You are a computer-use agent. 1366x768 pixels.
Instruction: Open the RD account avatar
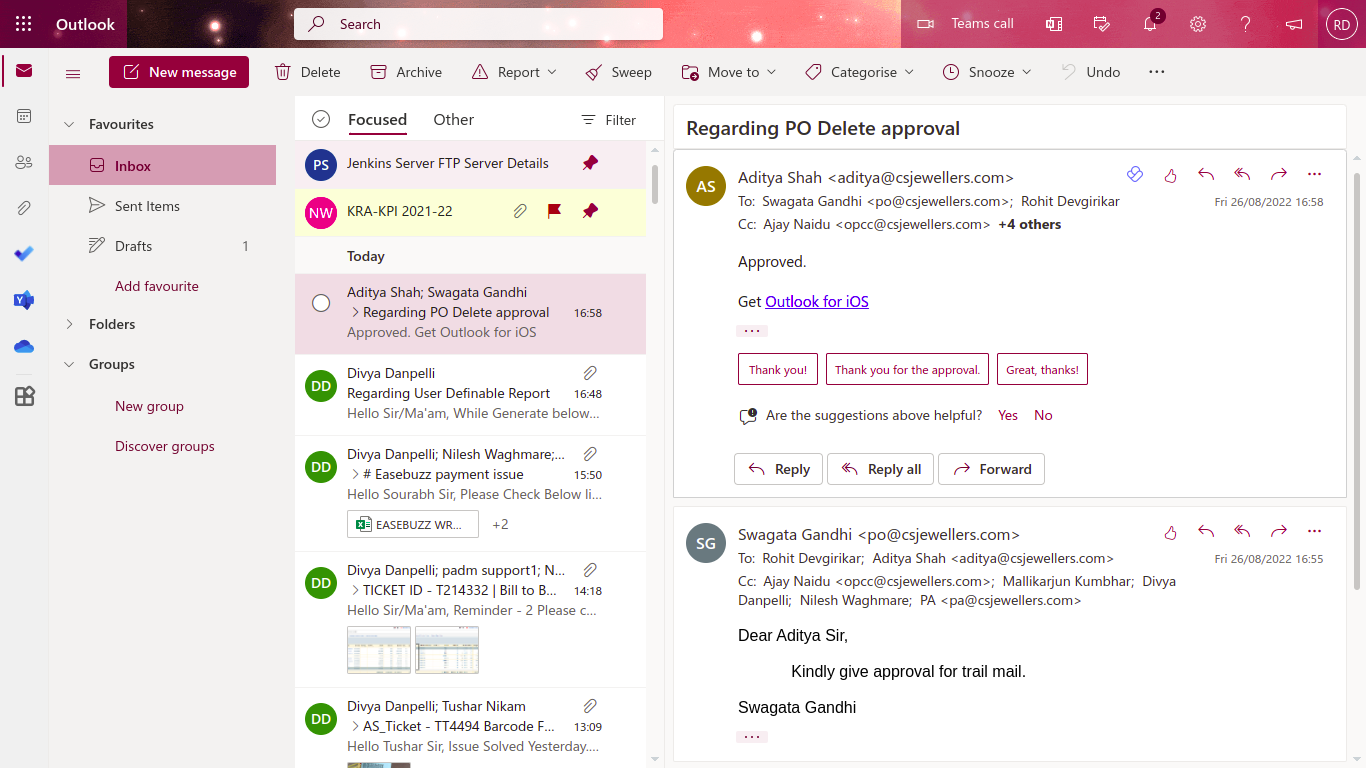pyautogui.click(x=1342, y=24)
